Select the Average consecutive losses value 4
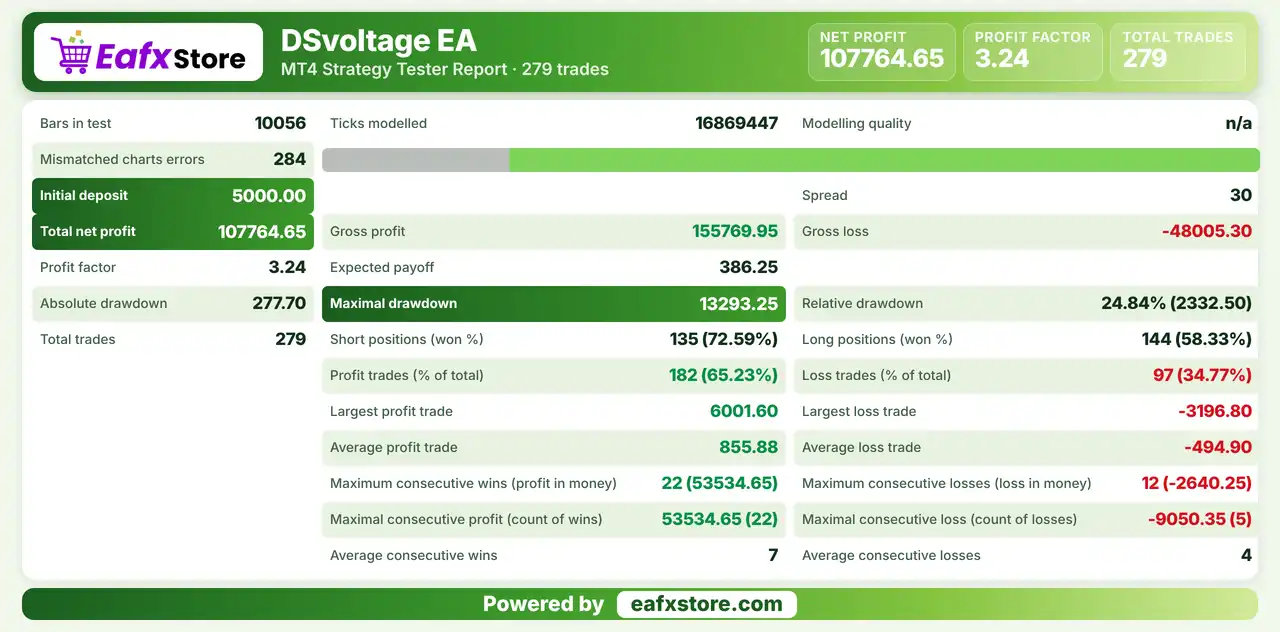The height and width of the screenshot is (632, 1280). [x=1247, y=556]
